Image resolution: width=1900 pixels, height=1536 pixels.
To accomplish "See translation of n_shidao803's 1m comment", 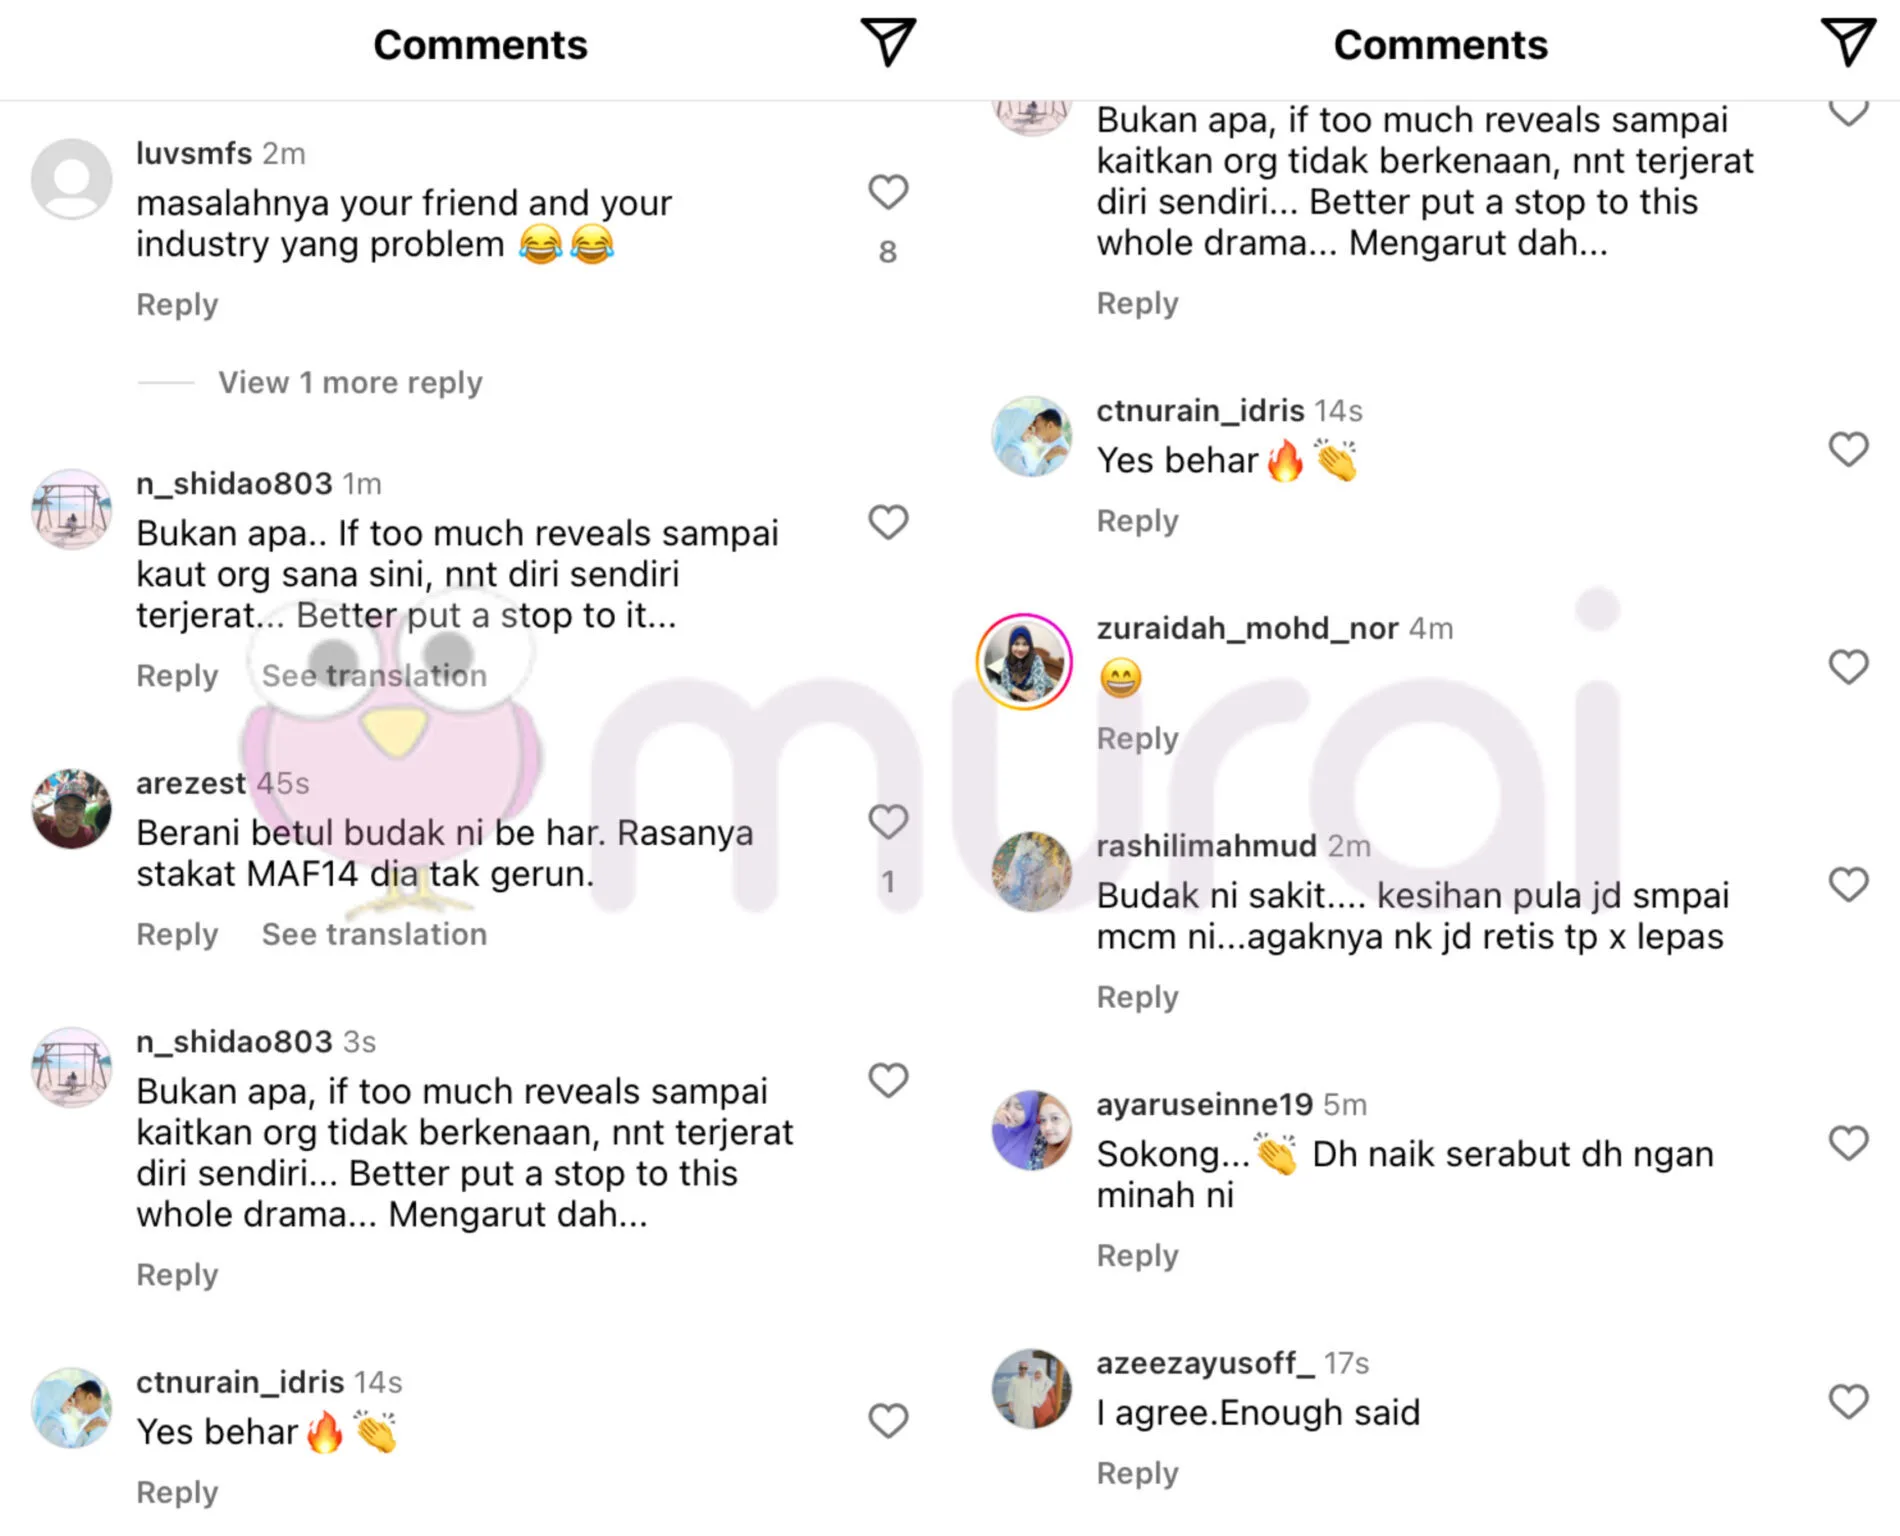I will pos(374,675).
